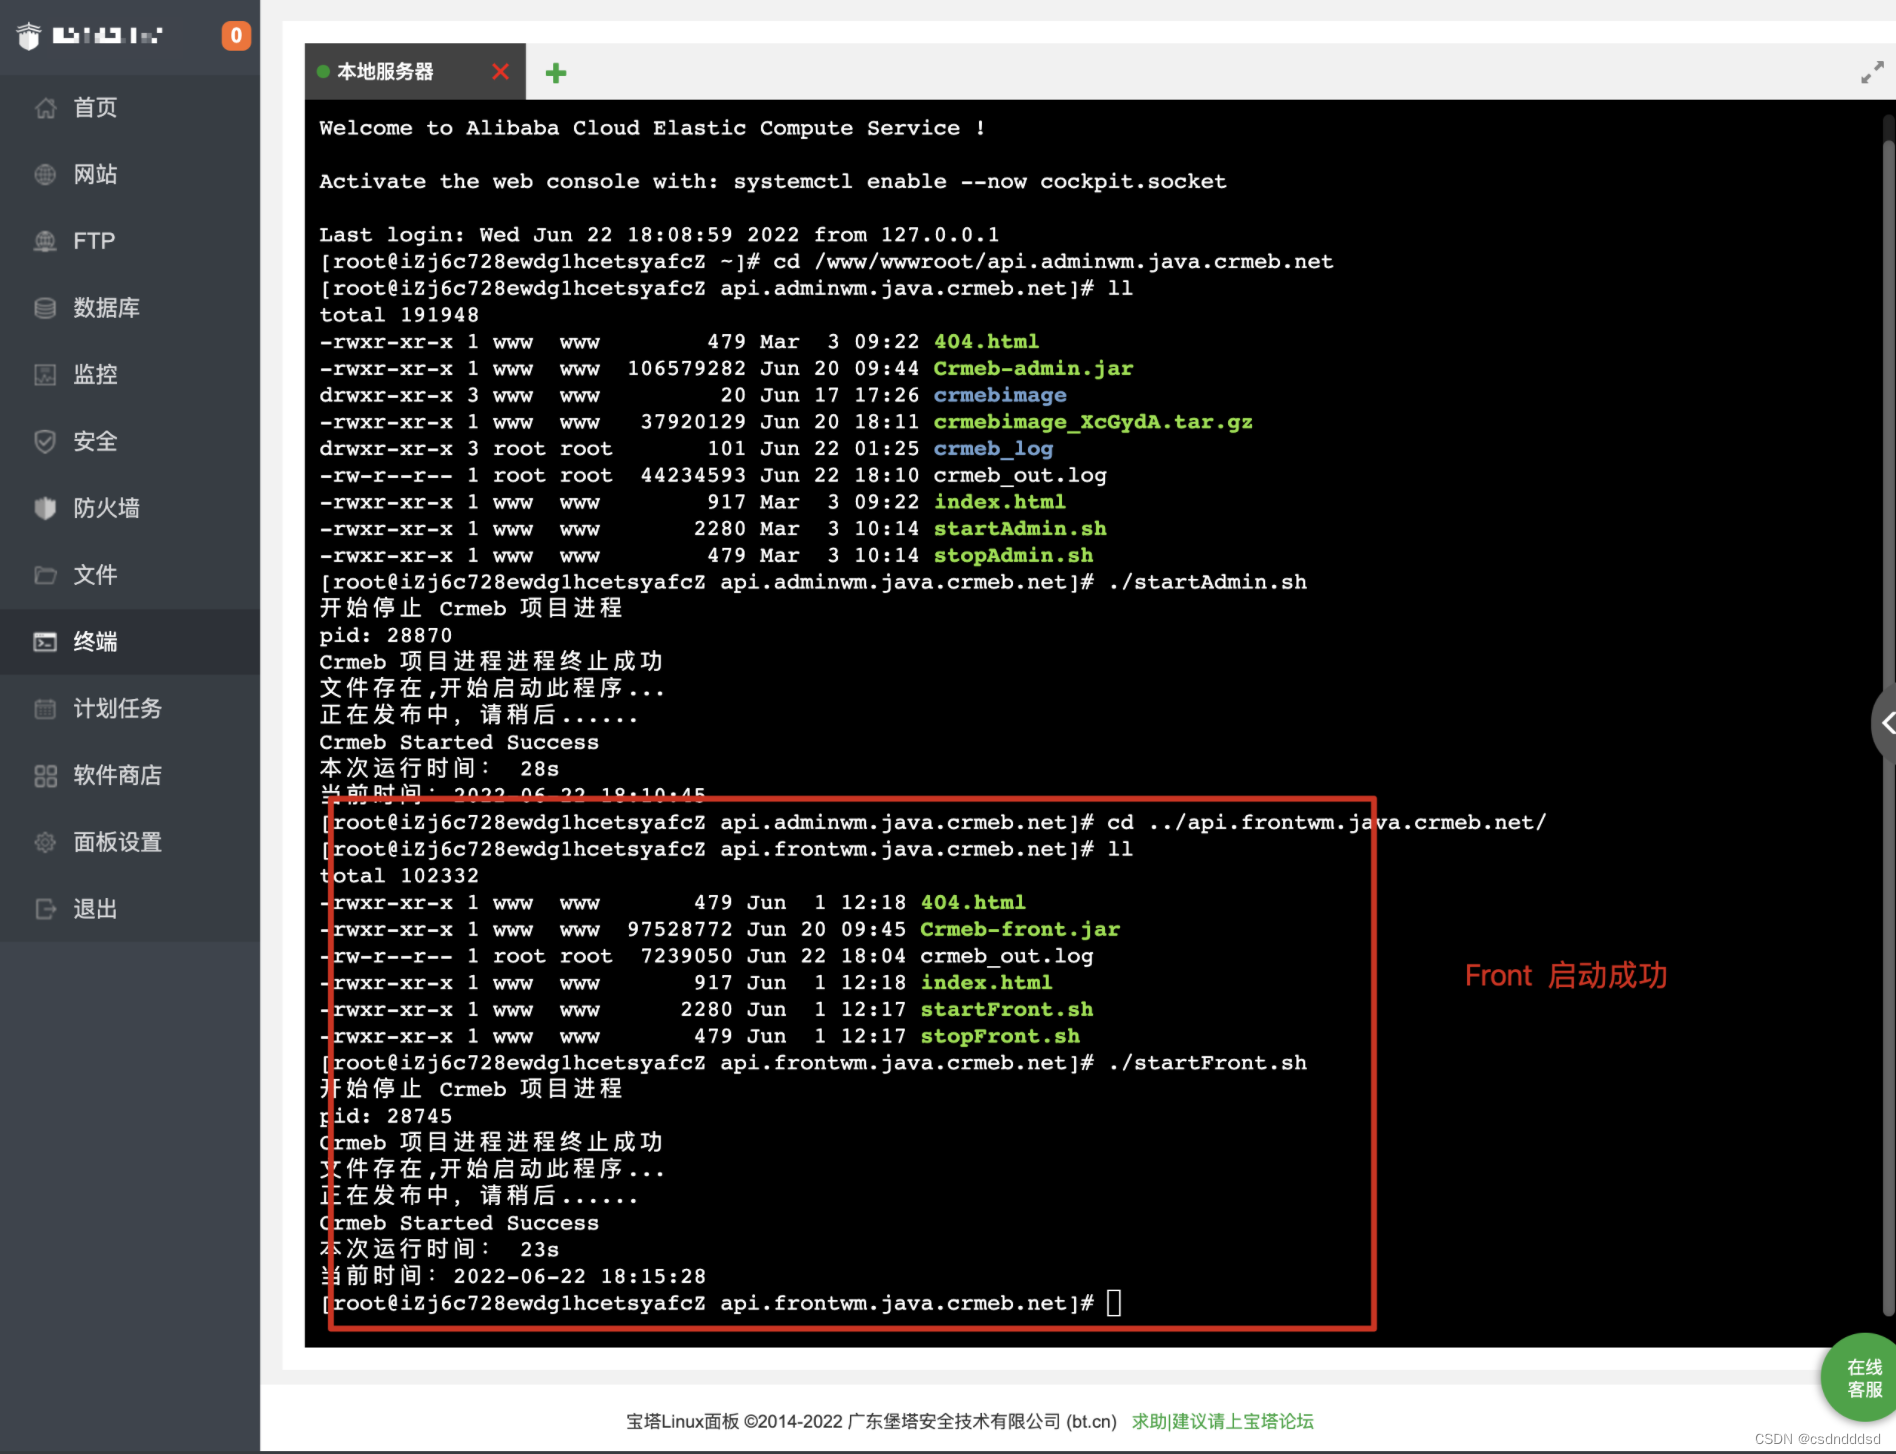Toggle fullscreen terminal with expand icon
The image size is (1896, 1454).
click(x=1872, y=72)
